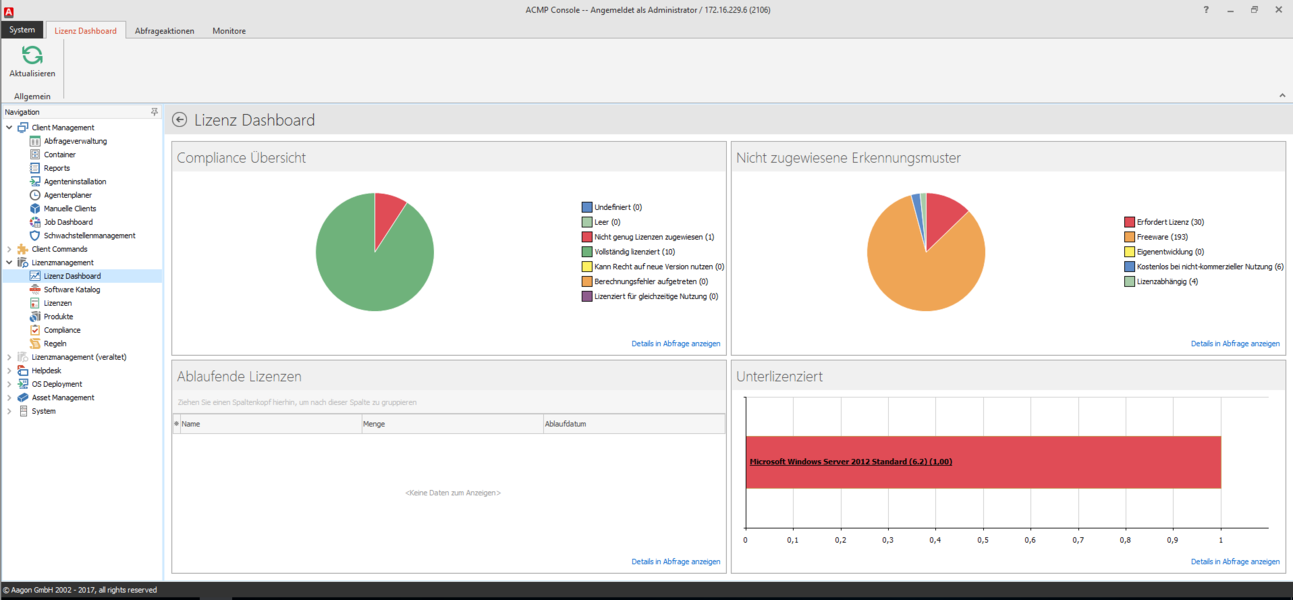Switch to the Abfrageaktionen tab
Viewport: 1293px width, 600px height.
click(x=164, y=31)
